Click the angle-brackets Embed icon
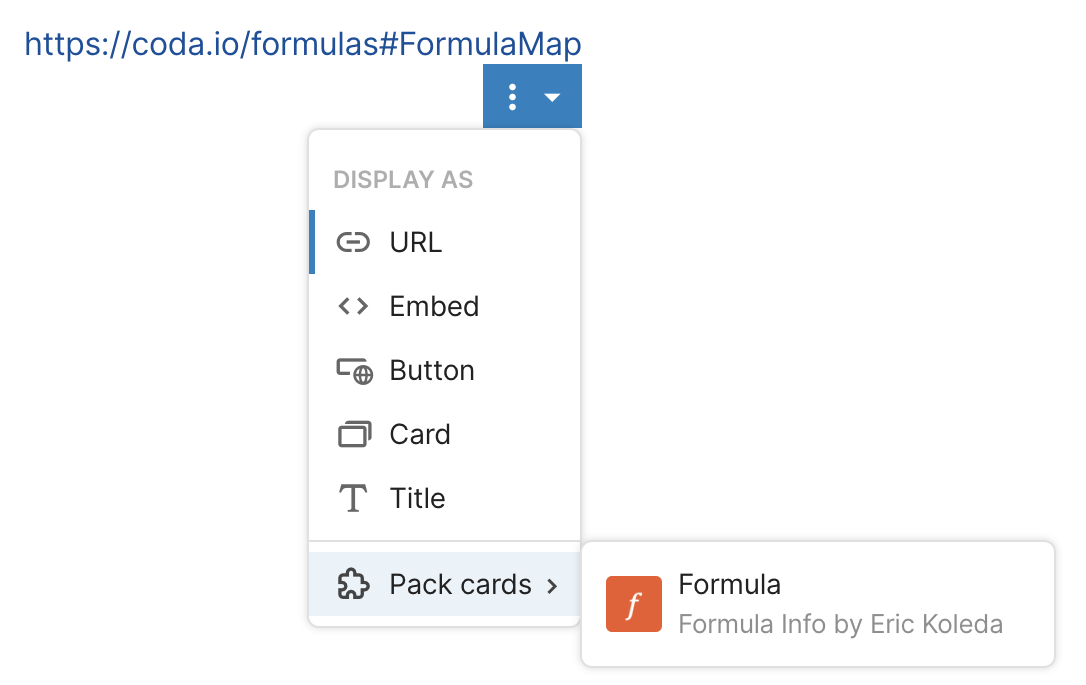1086x685 pixels. point(353,307)
